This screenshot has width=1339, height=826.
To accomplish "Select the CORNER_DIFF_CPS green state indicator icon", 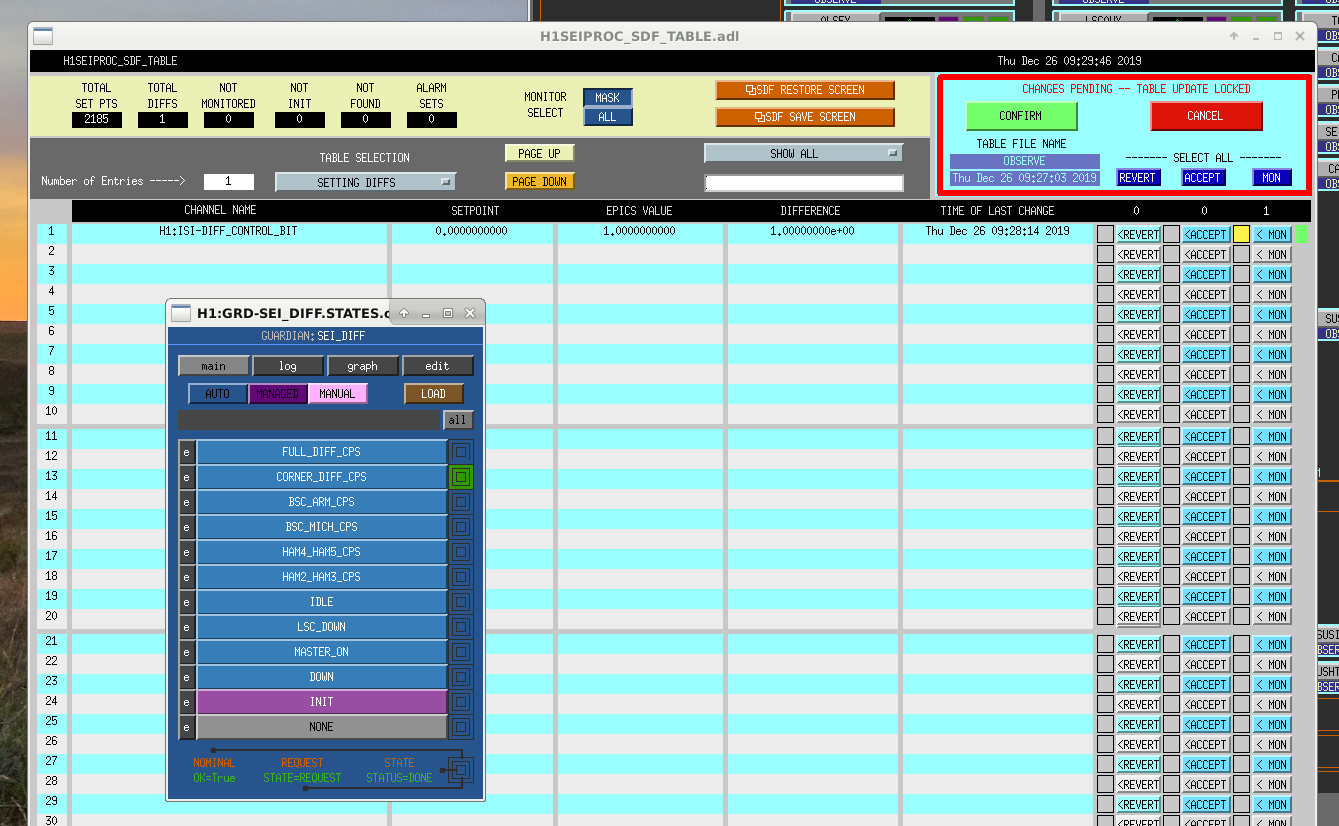I will point(461,477).
